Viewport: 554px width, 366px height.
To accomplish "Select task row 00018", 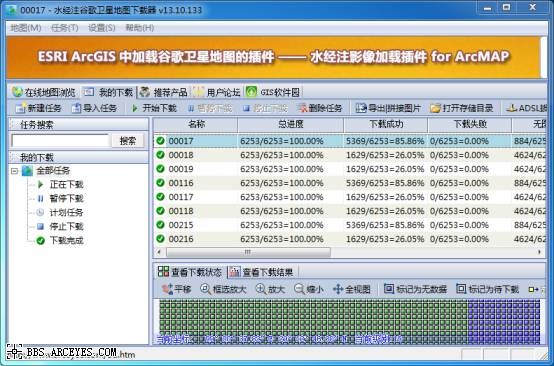I will click(350, 155).
